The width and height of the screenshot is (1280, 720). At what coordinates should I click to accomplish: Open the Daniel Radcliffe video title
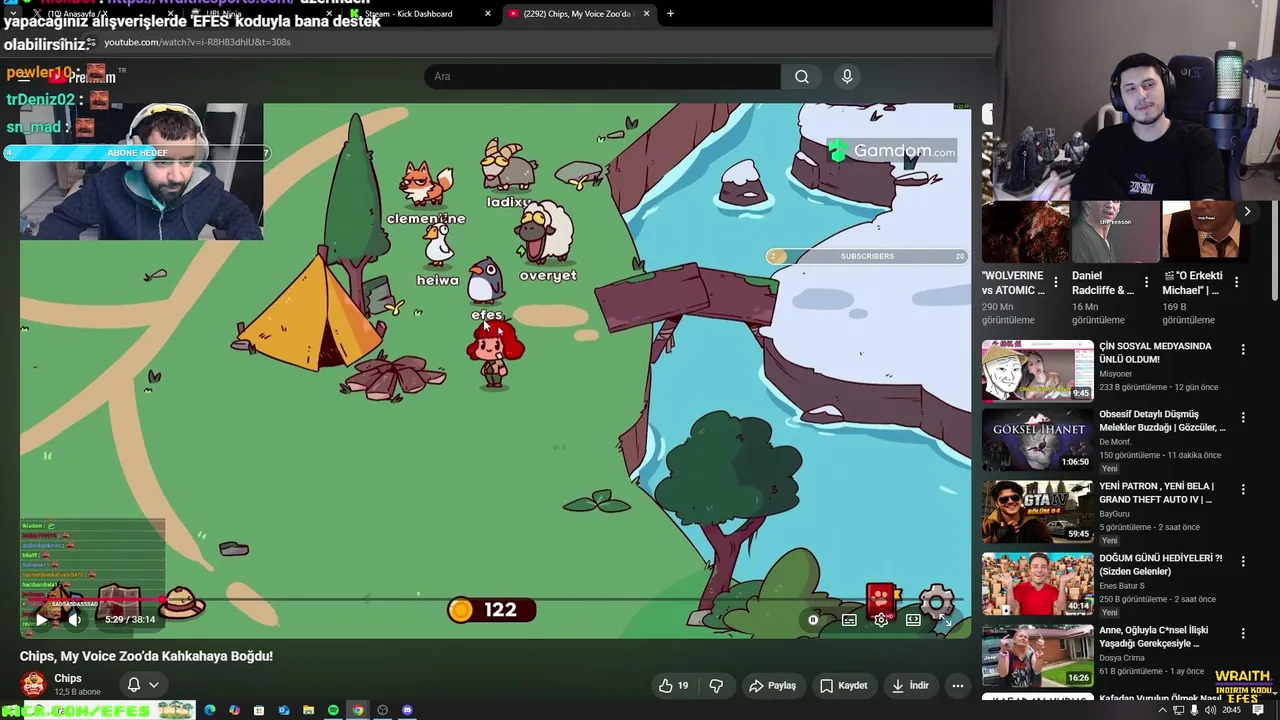1103,283
